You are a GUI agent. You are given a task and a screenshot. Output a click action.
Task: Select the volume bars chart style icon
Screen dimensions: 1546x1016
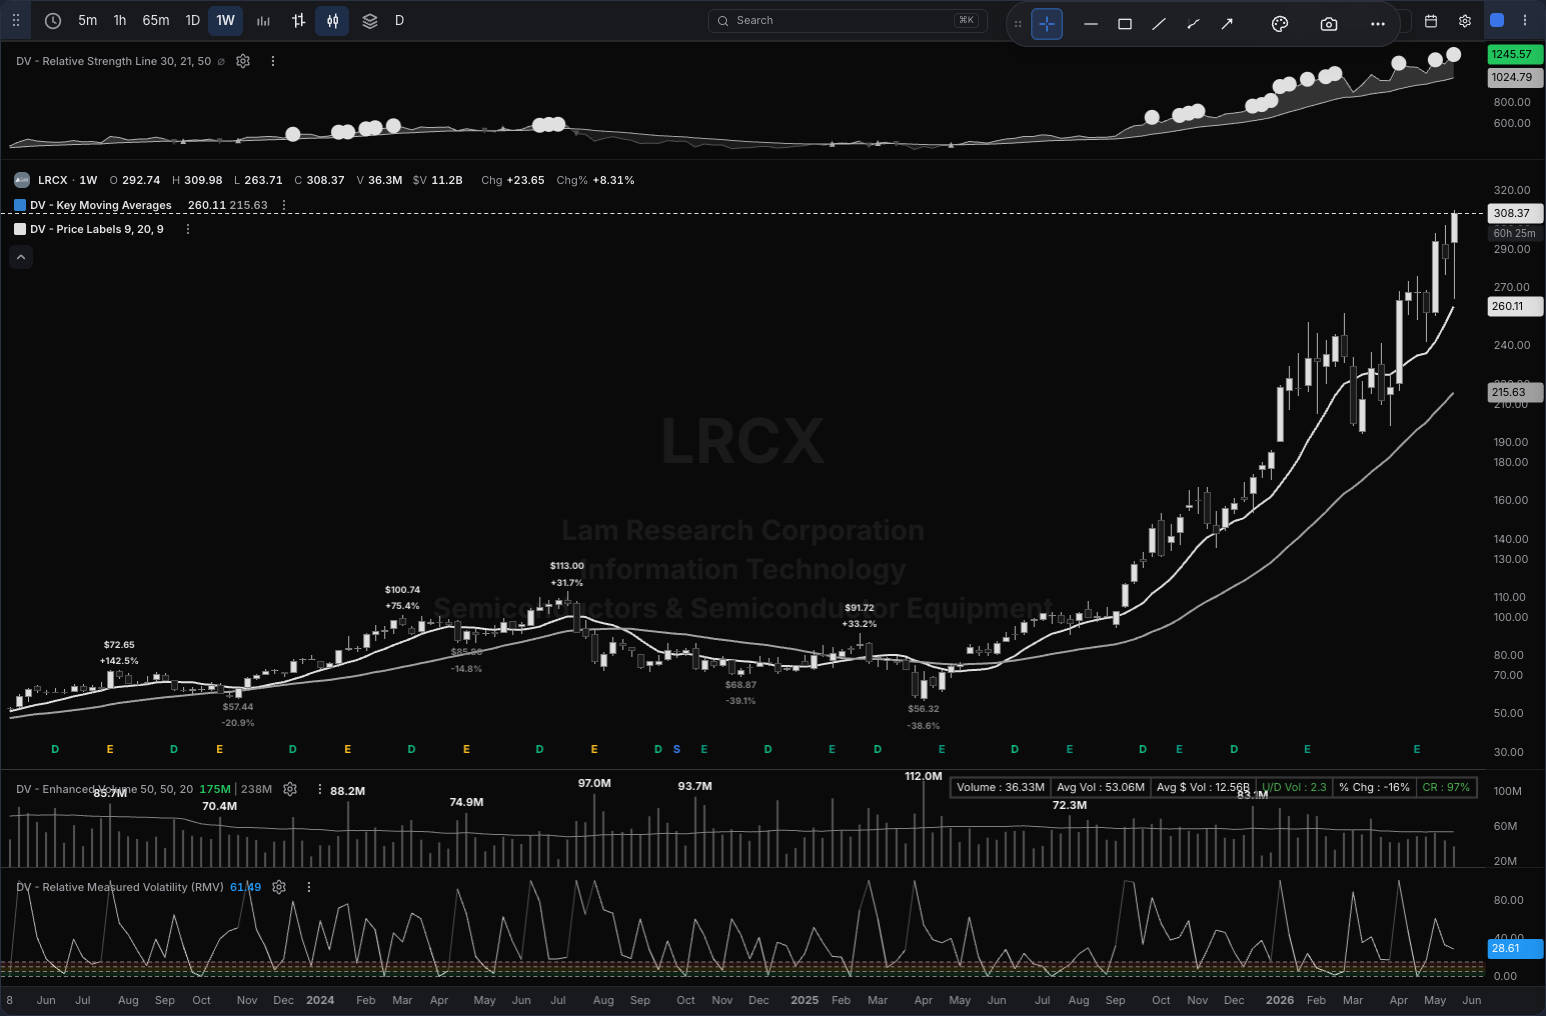click(x=263, y=20)
